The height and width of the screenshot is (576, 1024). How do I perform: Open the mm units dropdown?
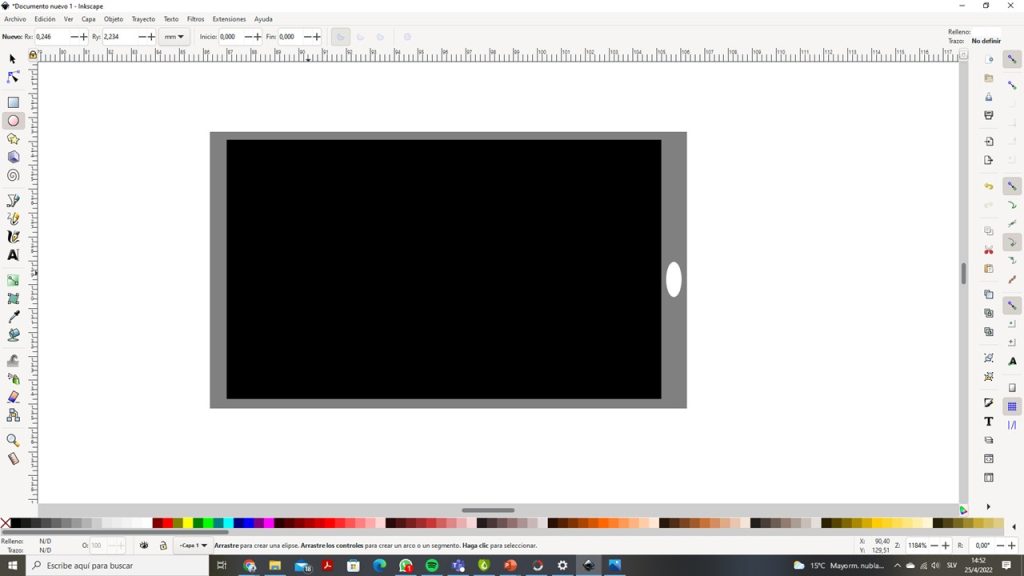pyautogui.click(x=174, y=37)
